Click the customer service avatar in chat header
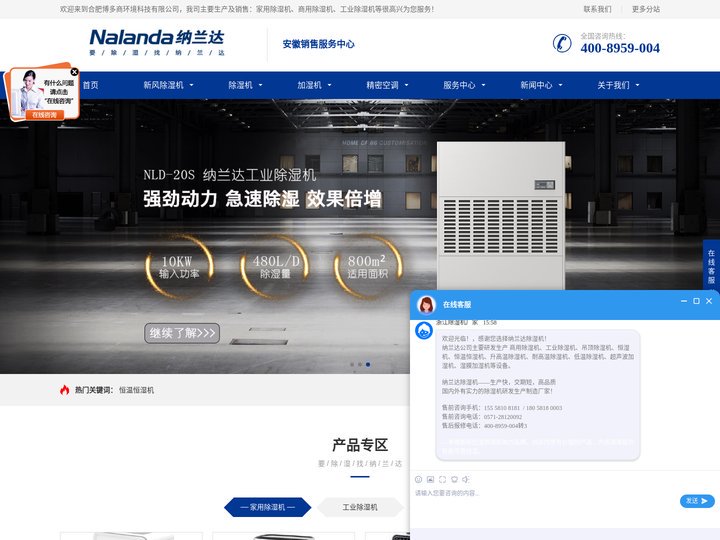 click(x=426, y=304)
